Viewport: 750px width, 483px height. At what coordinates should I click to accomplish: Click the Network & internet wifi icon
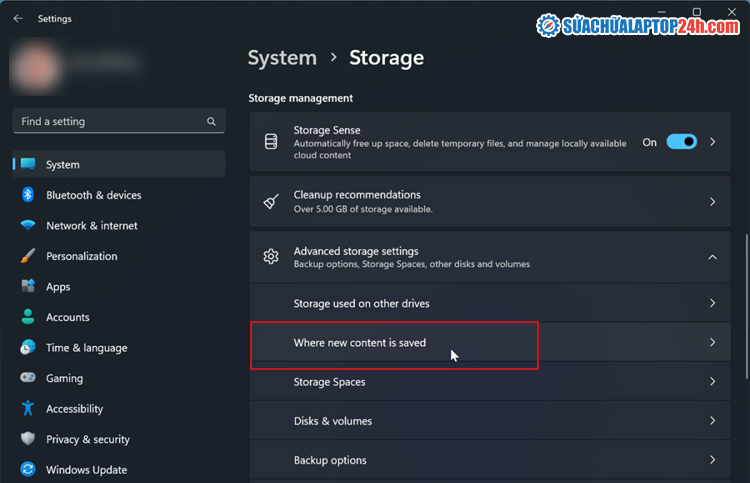[x=28, y=226]
